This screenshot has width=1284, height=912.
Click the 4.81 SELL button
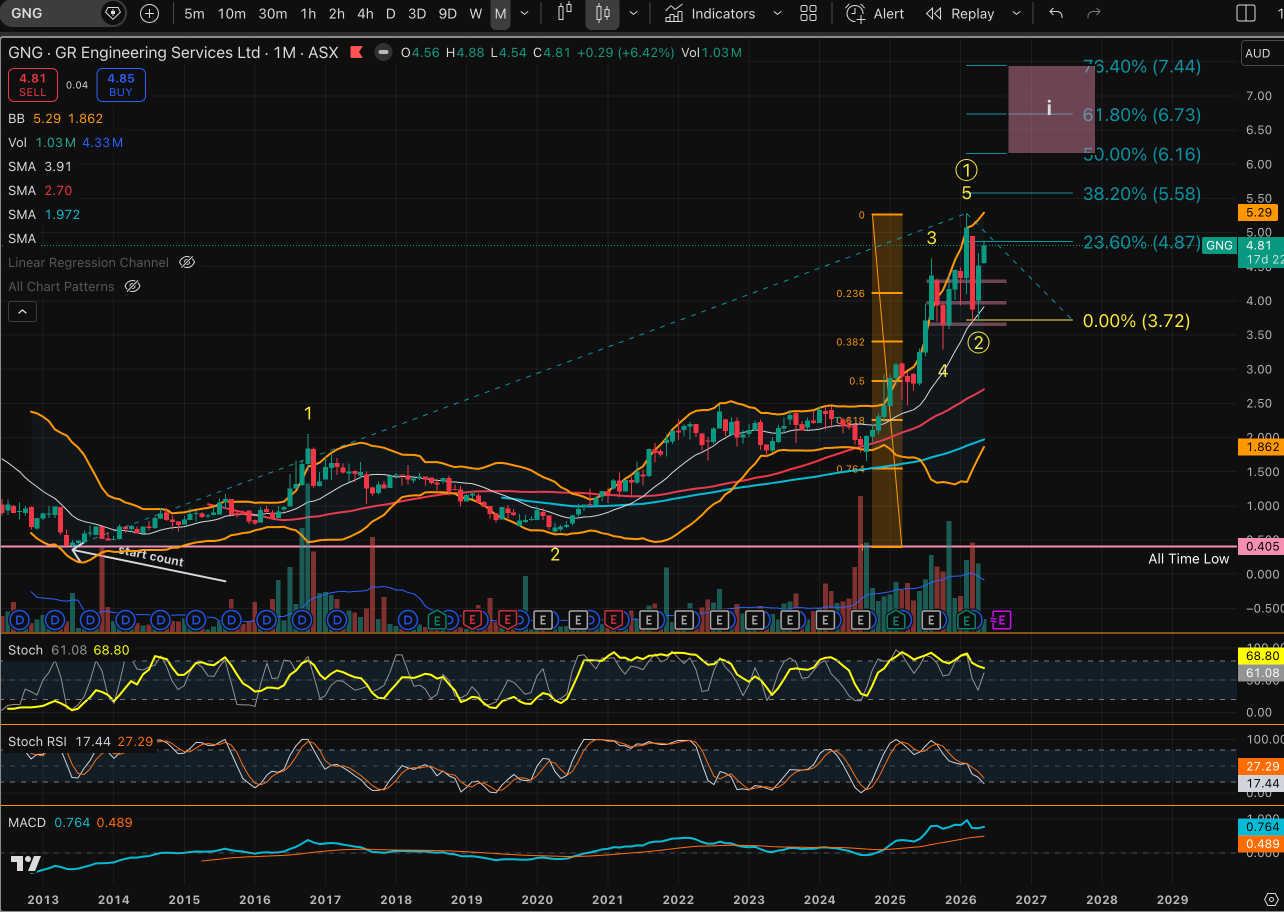click(x=34, y=85)
